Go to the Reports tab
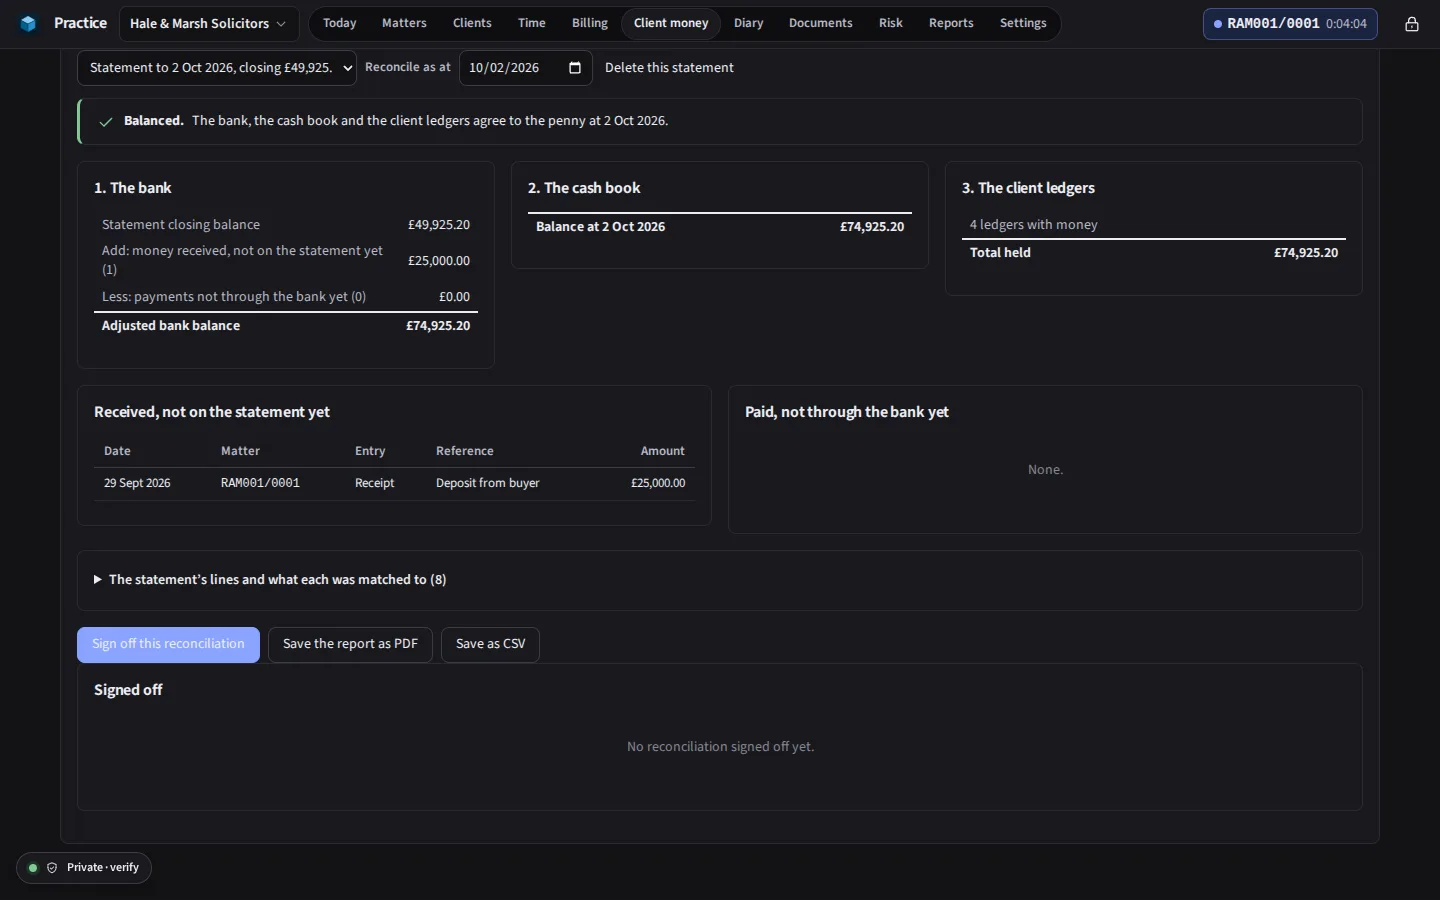1440x900 pixels. click(951, 23)
